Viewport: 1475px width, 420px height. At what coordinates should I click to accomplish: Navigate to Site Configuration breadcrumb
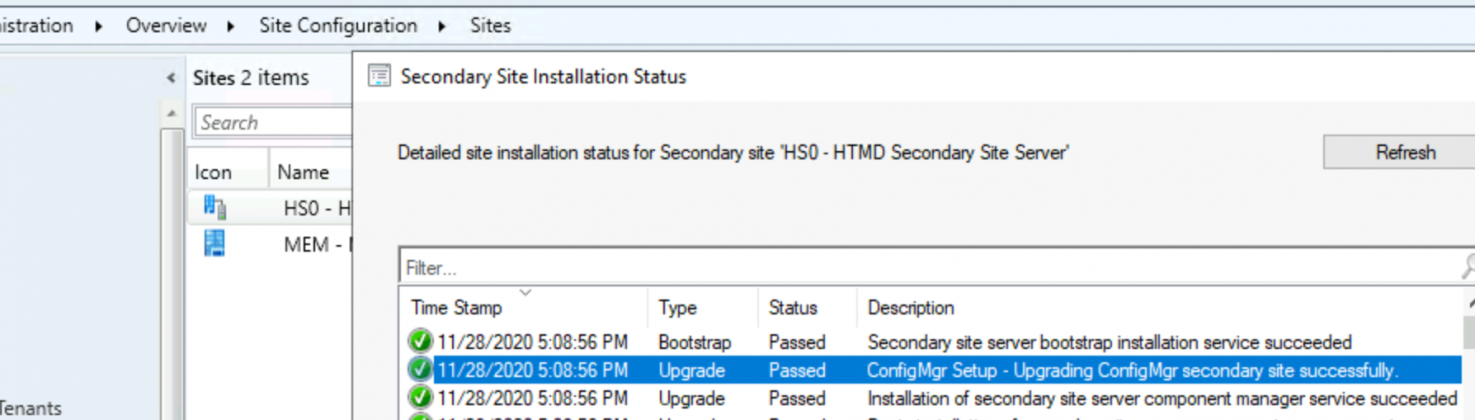point(338,26)
